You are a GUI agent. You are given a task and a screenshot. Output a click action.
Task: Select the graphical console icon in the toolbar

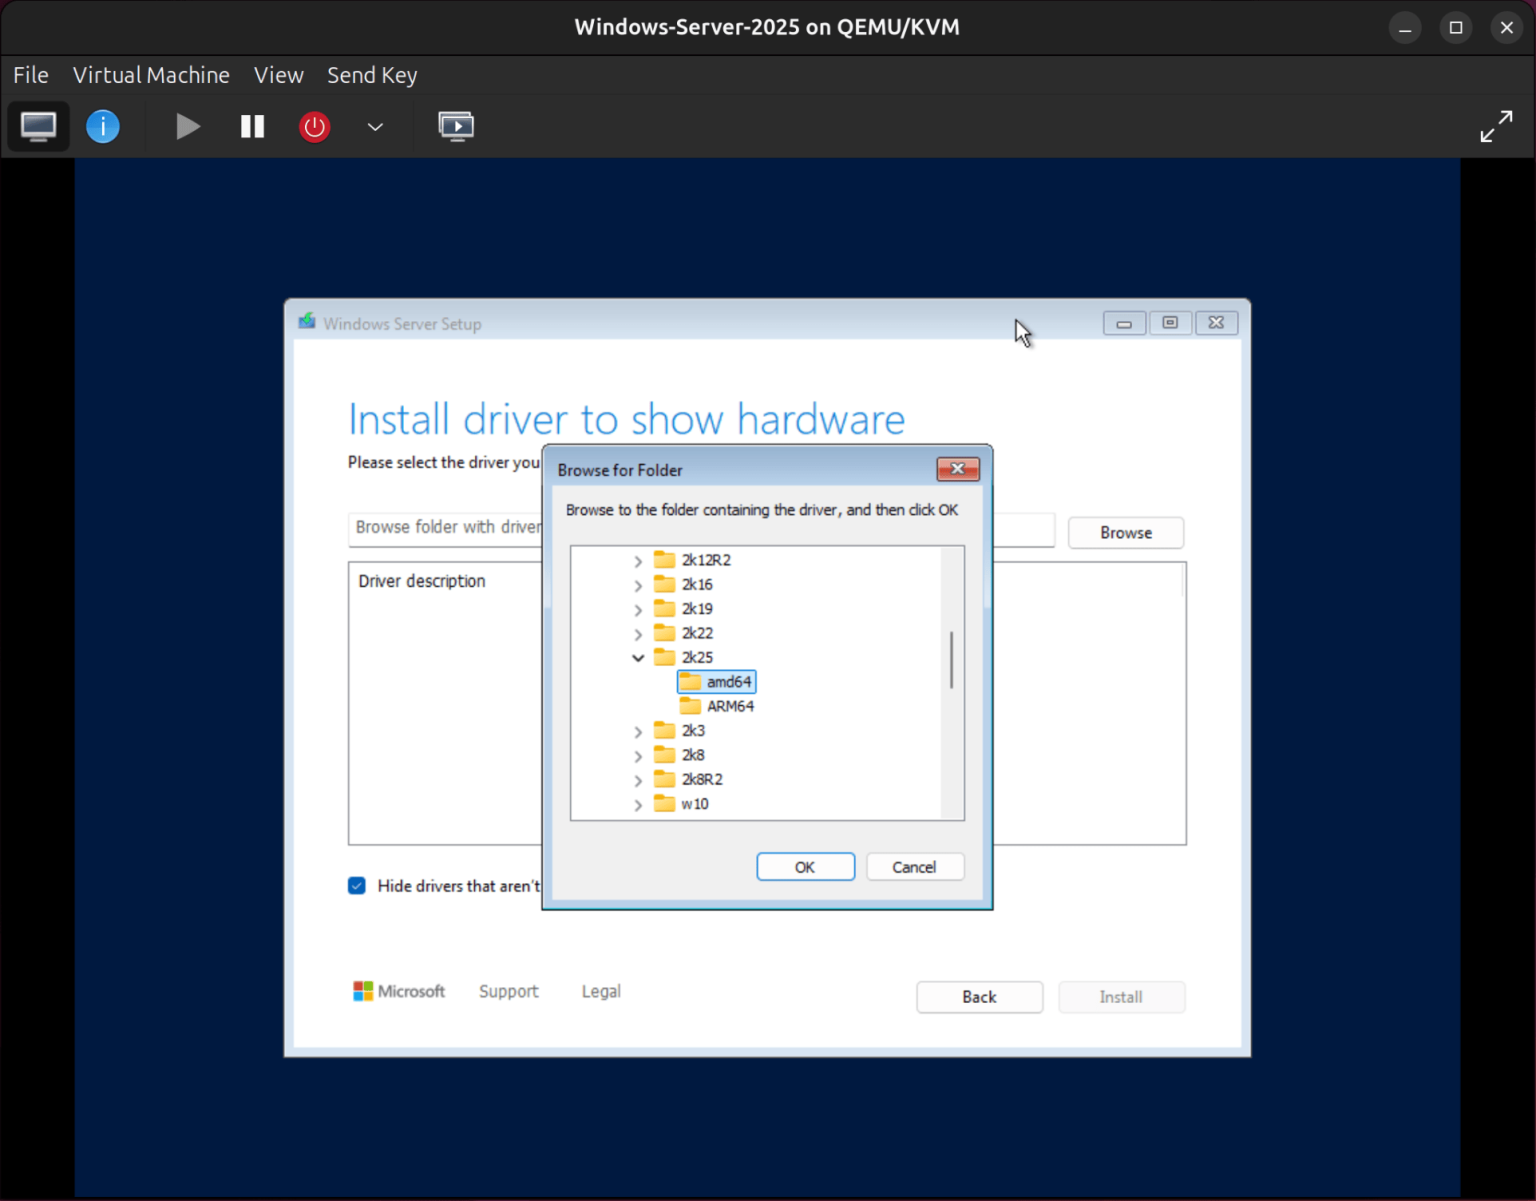(38, 126)
